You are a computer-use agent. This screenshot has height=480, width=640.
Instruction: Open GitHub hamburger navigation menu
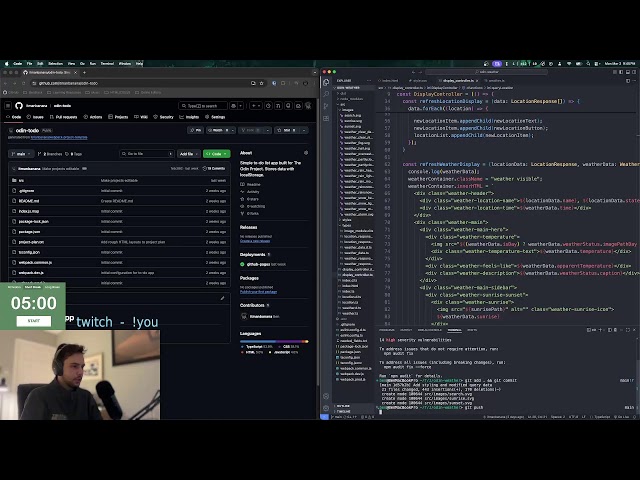click(x=8, y=106)
